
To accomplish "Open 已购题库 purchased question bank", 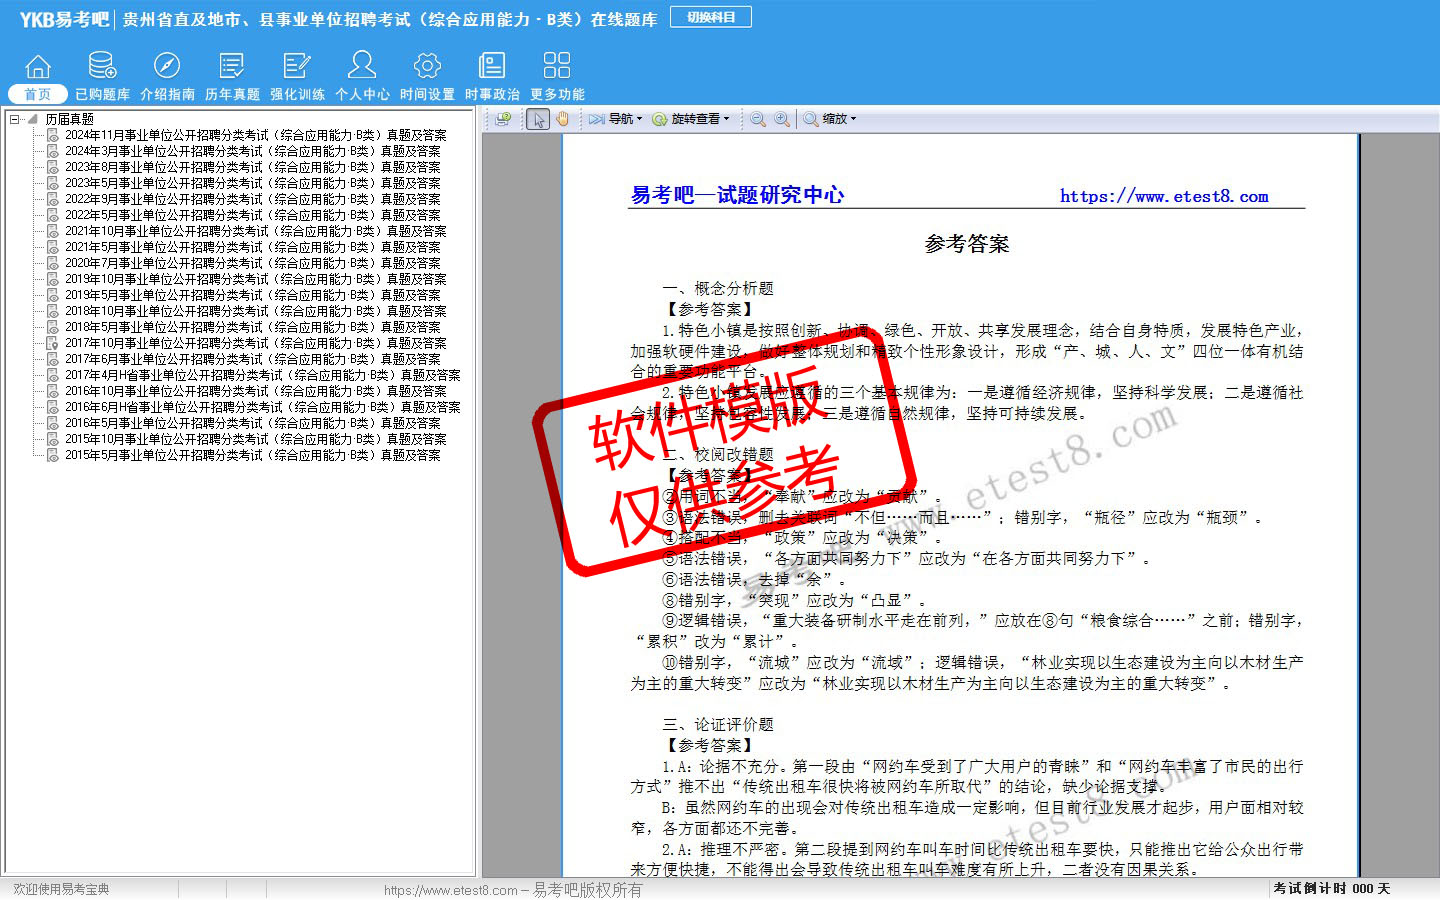I will coord(102,77).
